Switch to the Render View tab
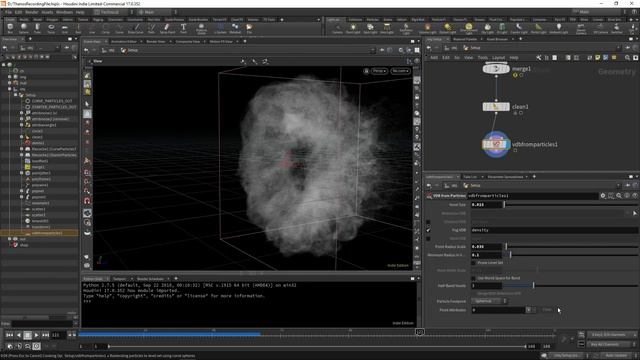 [x=156, y=42]
